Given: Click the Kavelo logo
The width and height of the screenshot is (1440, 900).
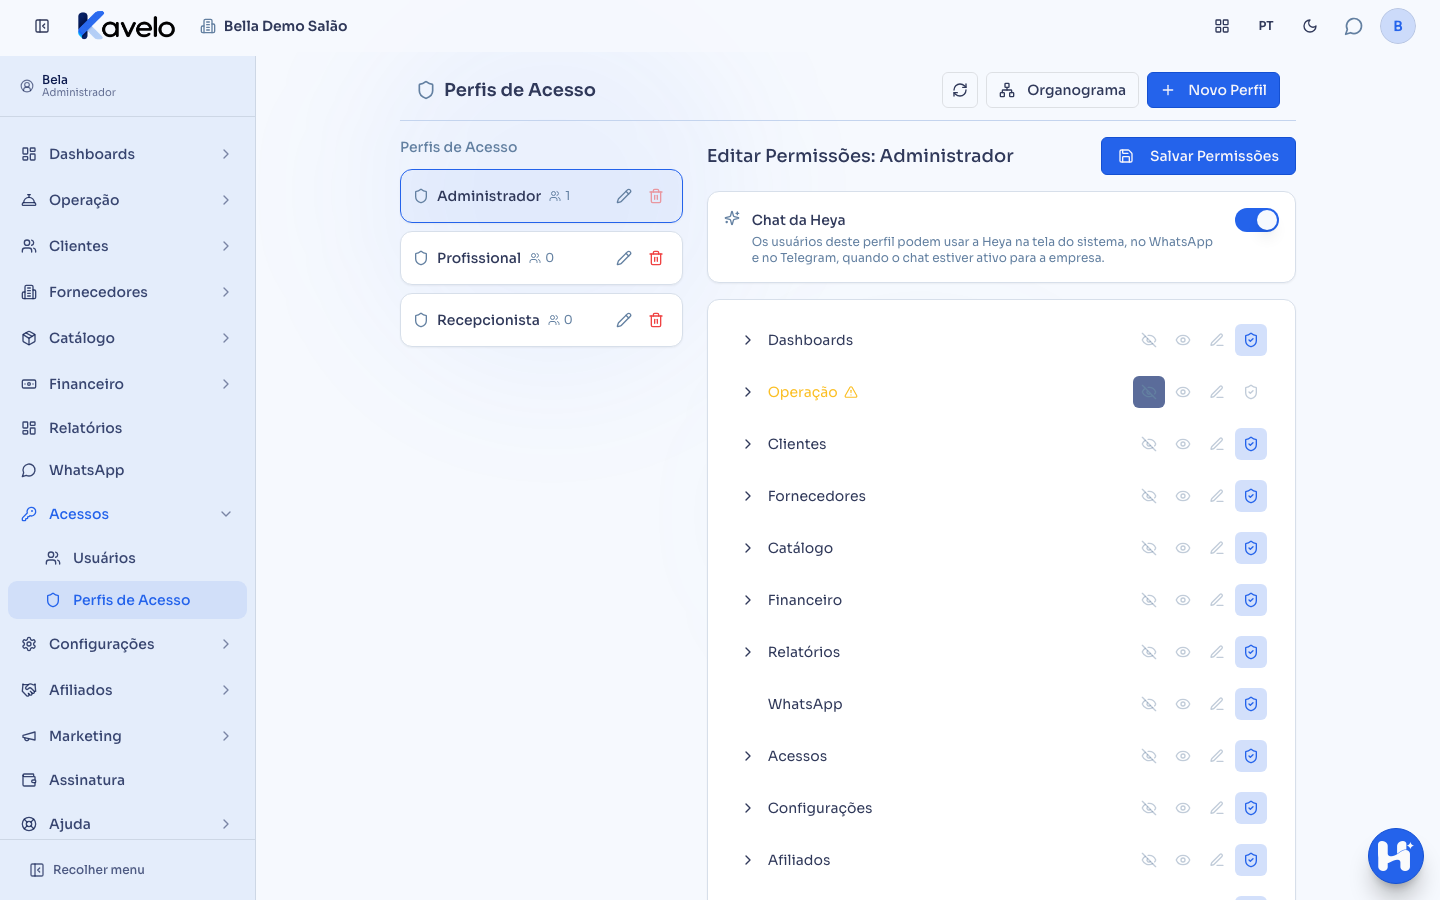Looking at the screenshot, I should pyautogui.click(x=126, y=26).
